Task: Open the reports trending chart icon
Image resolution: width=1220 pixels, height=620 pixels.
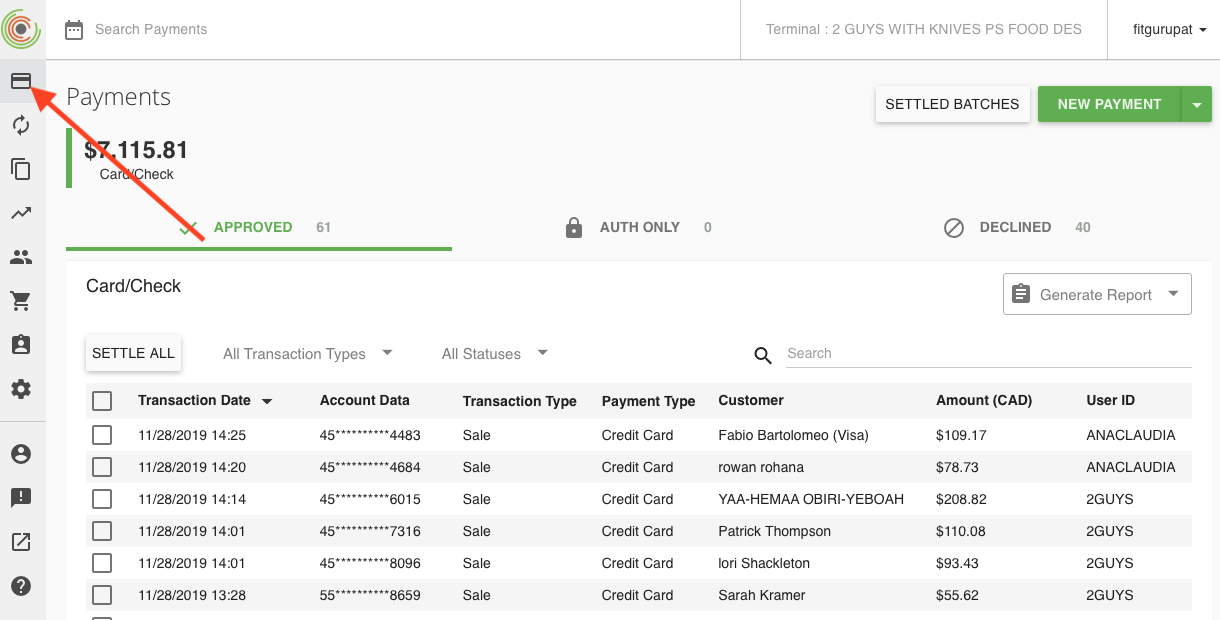Action: coord(21,213)
